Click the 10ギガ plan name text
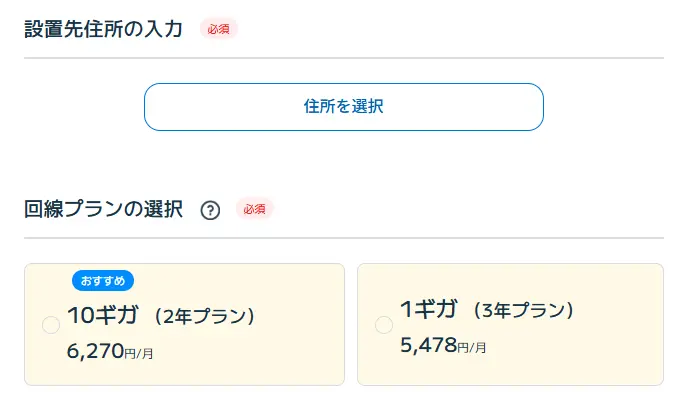Viewport: 689px width, 410px height. point(102,315)
